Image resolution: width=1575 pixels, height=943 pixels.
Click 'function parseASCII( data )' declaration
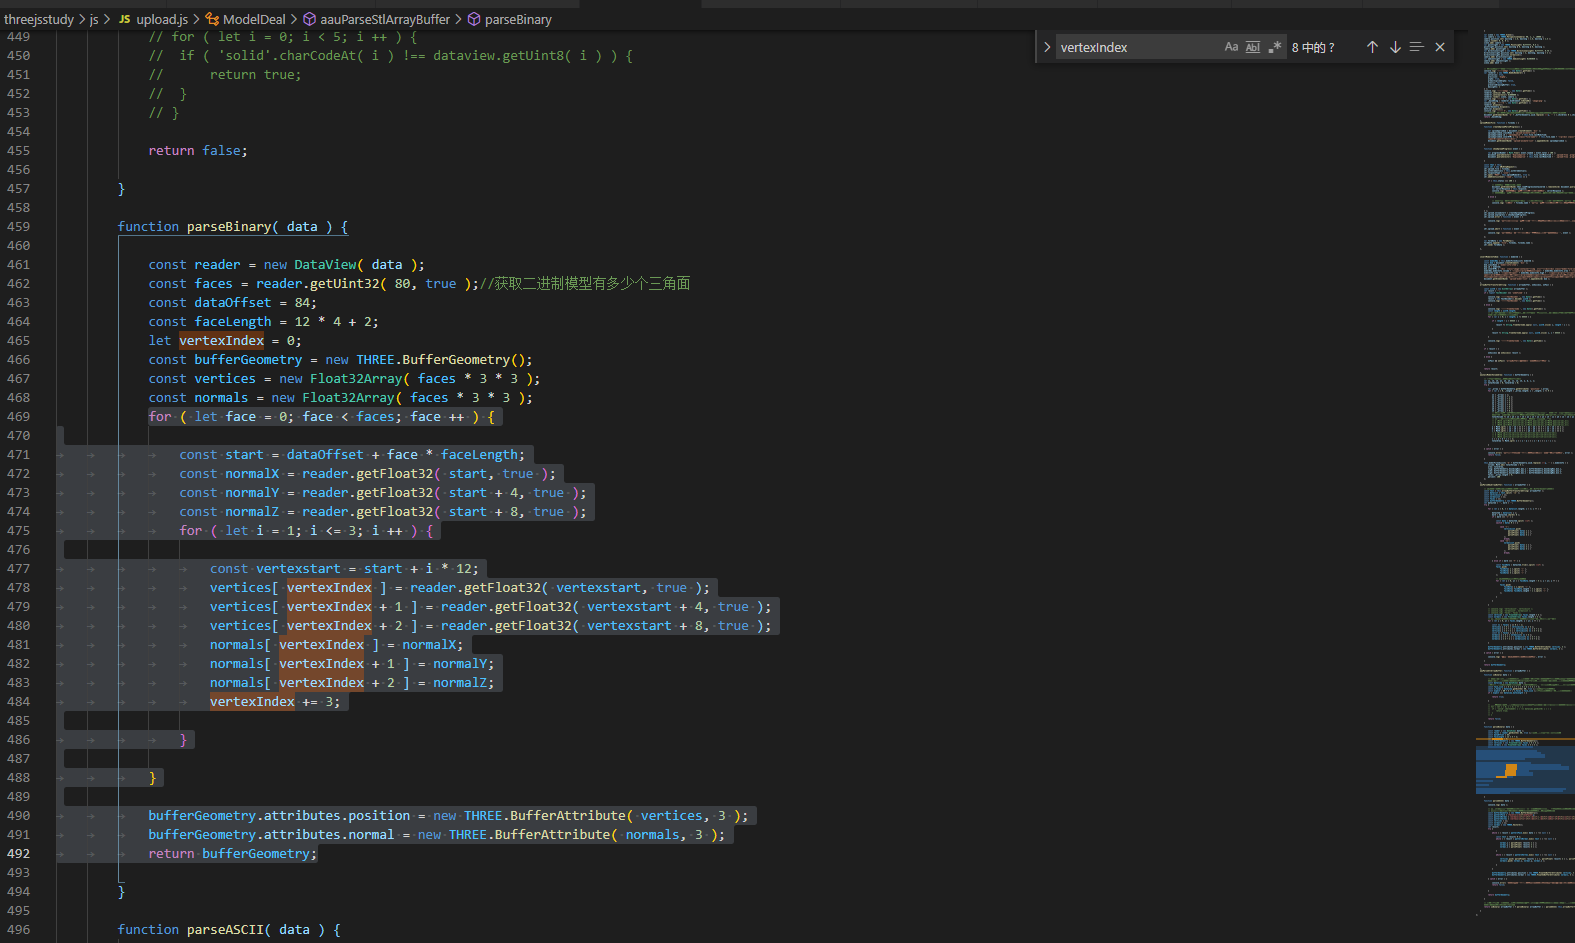point(229,929)
